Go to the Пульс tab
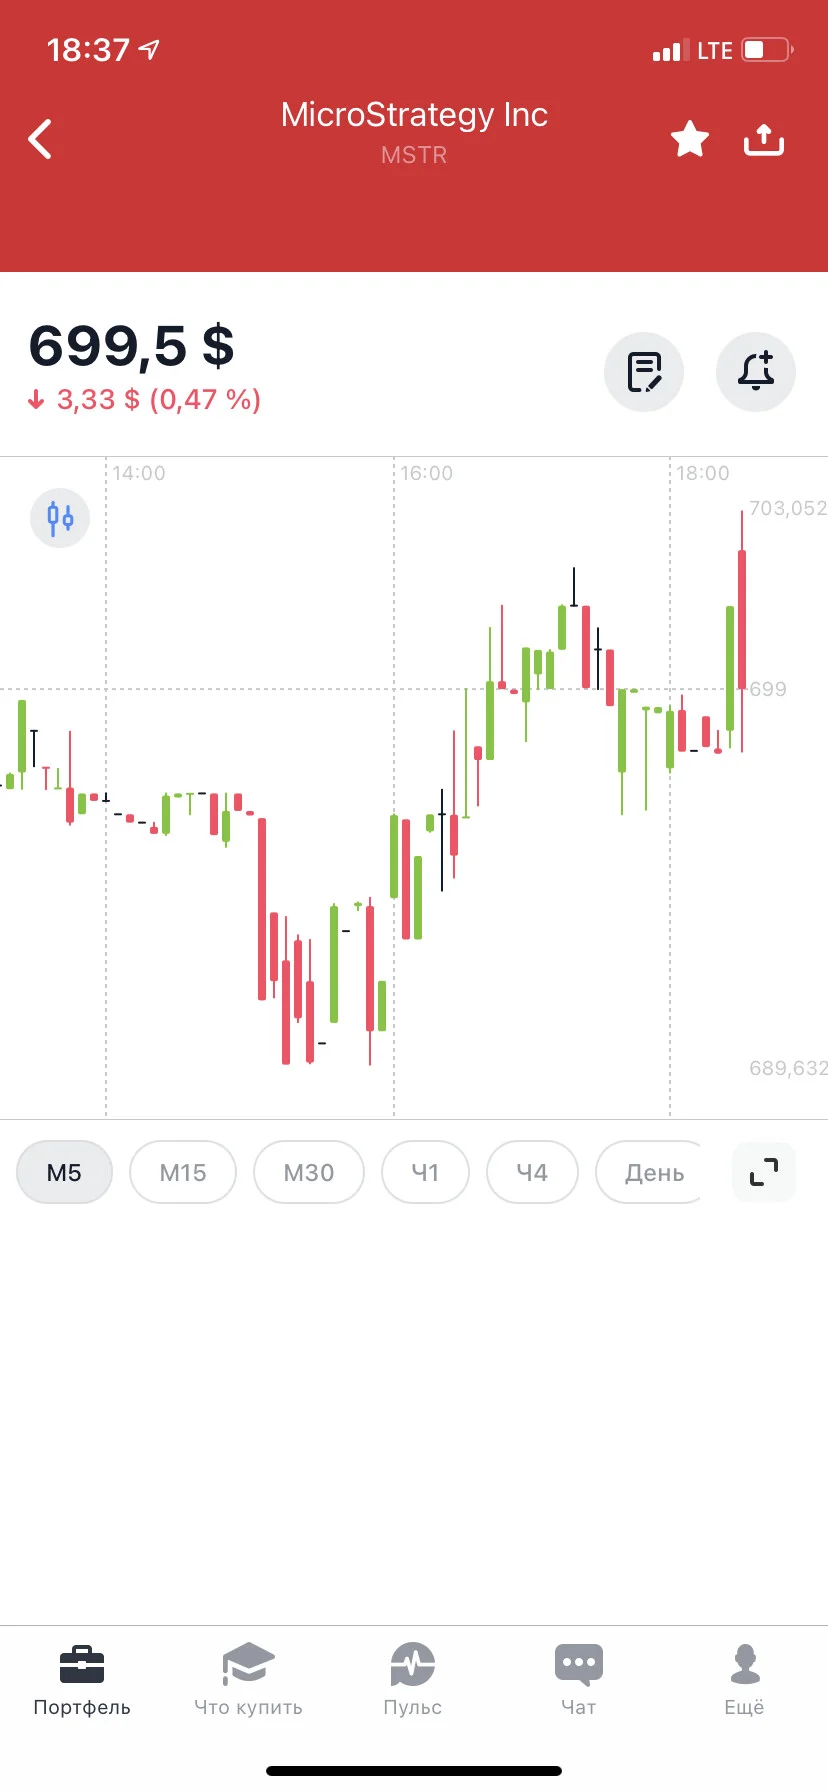The image size is (828, 1792). [x=413, y=1680]
